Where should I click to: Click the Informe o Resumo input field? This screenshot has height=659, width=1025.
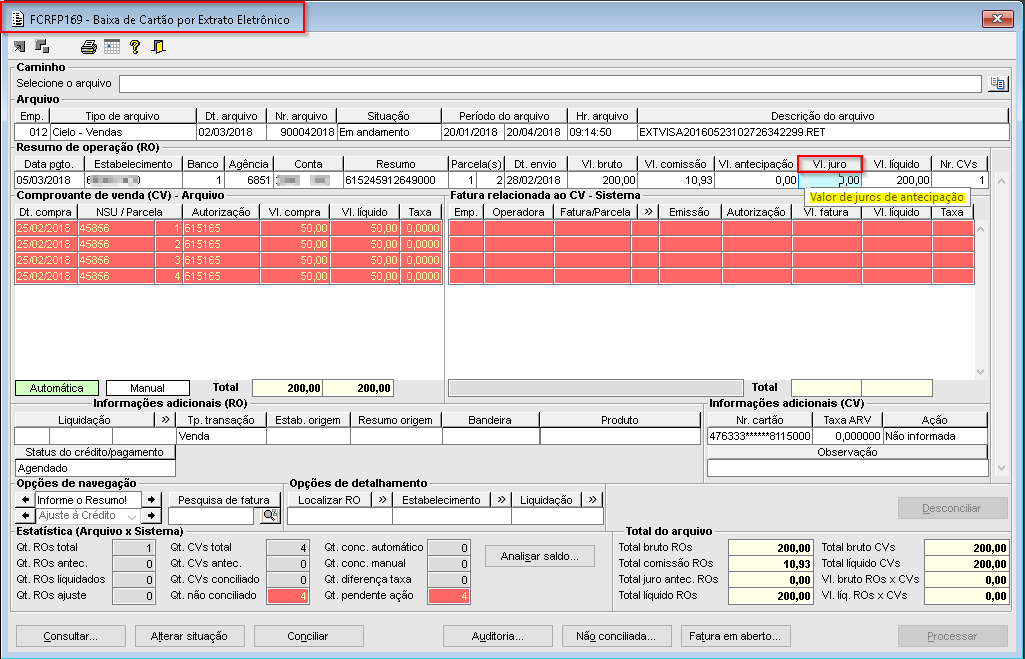pyautogui.click(x=88, y=499)
